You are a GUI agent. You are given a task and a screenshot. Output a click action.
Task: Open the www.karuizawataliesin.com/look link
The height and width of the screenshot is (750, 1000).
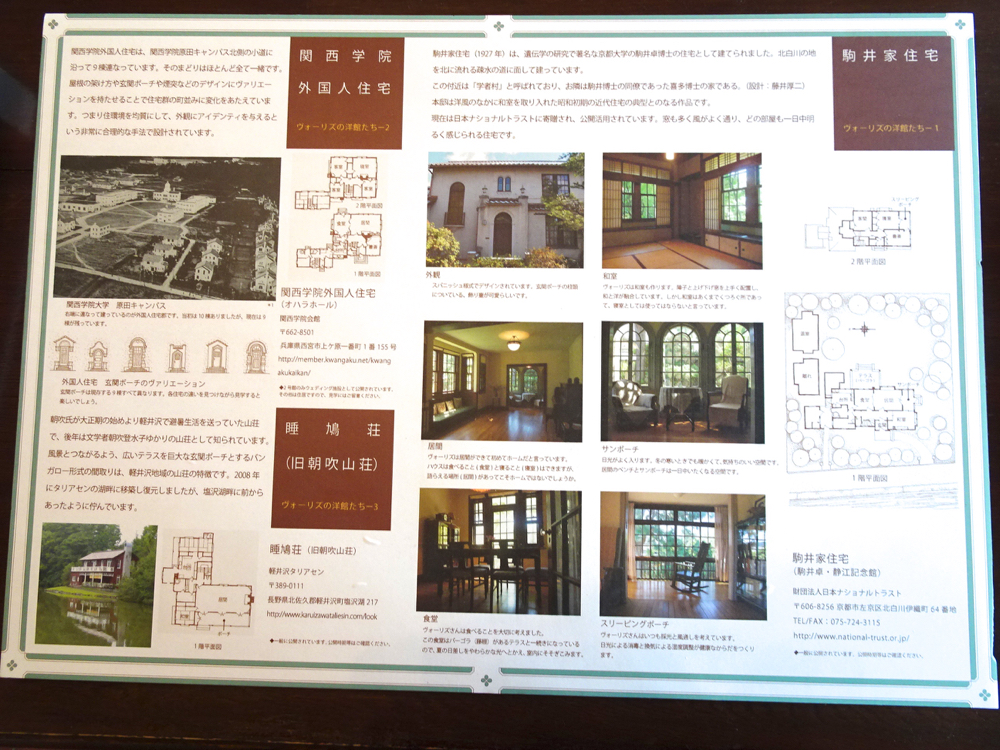[322, 615]
